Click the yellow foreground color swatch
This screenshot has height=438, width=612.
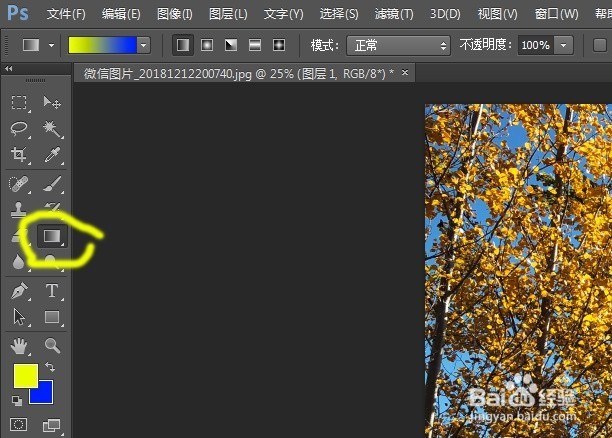(x=26, y=376)
